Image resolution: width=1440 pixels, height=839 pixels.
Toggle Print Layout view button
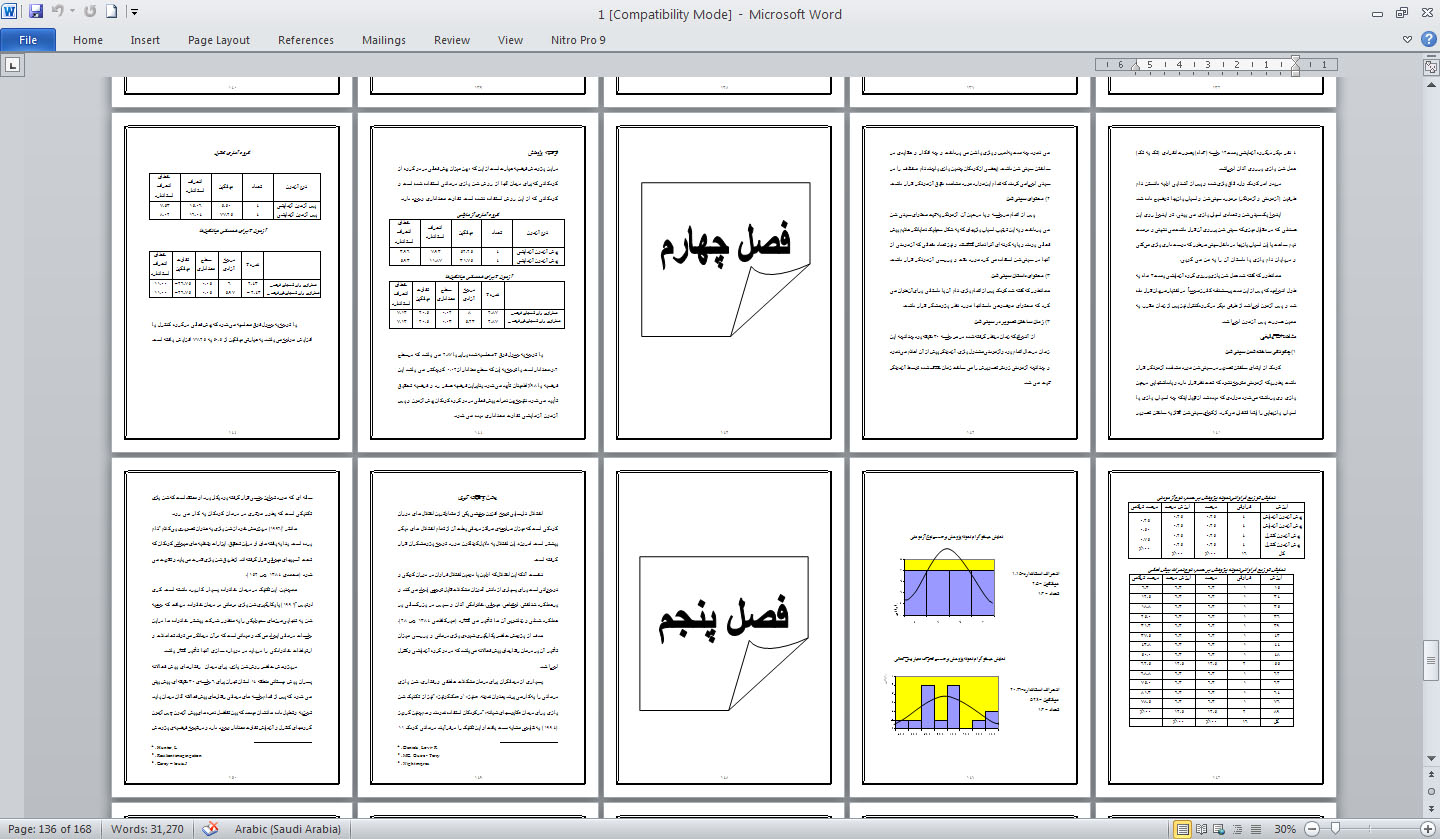[1183, 829]
